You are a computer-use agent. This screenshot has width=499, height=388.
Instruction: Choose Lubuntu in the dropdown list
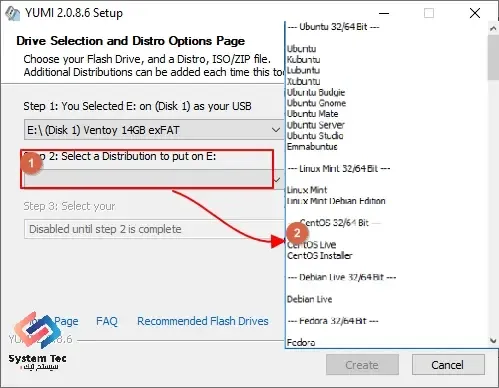tap(303, 70)
